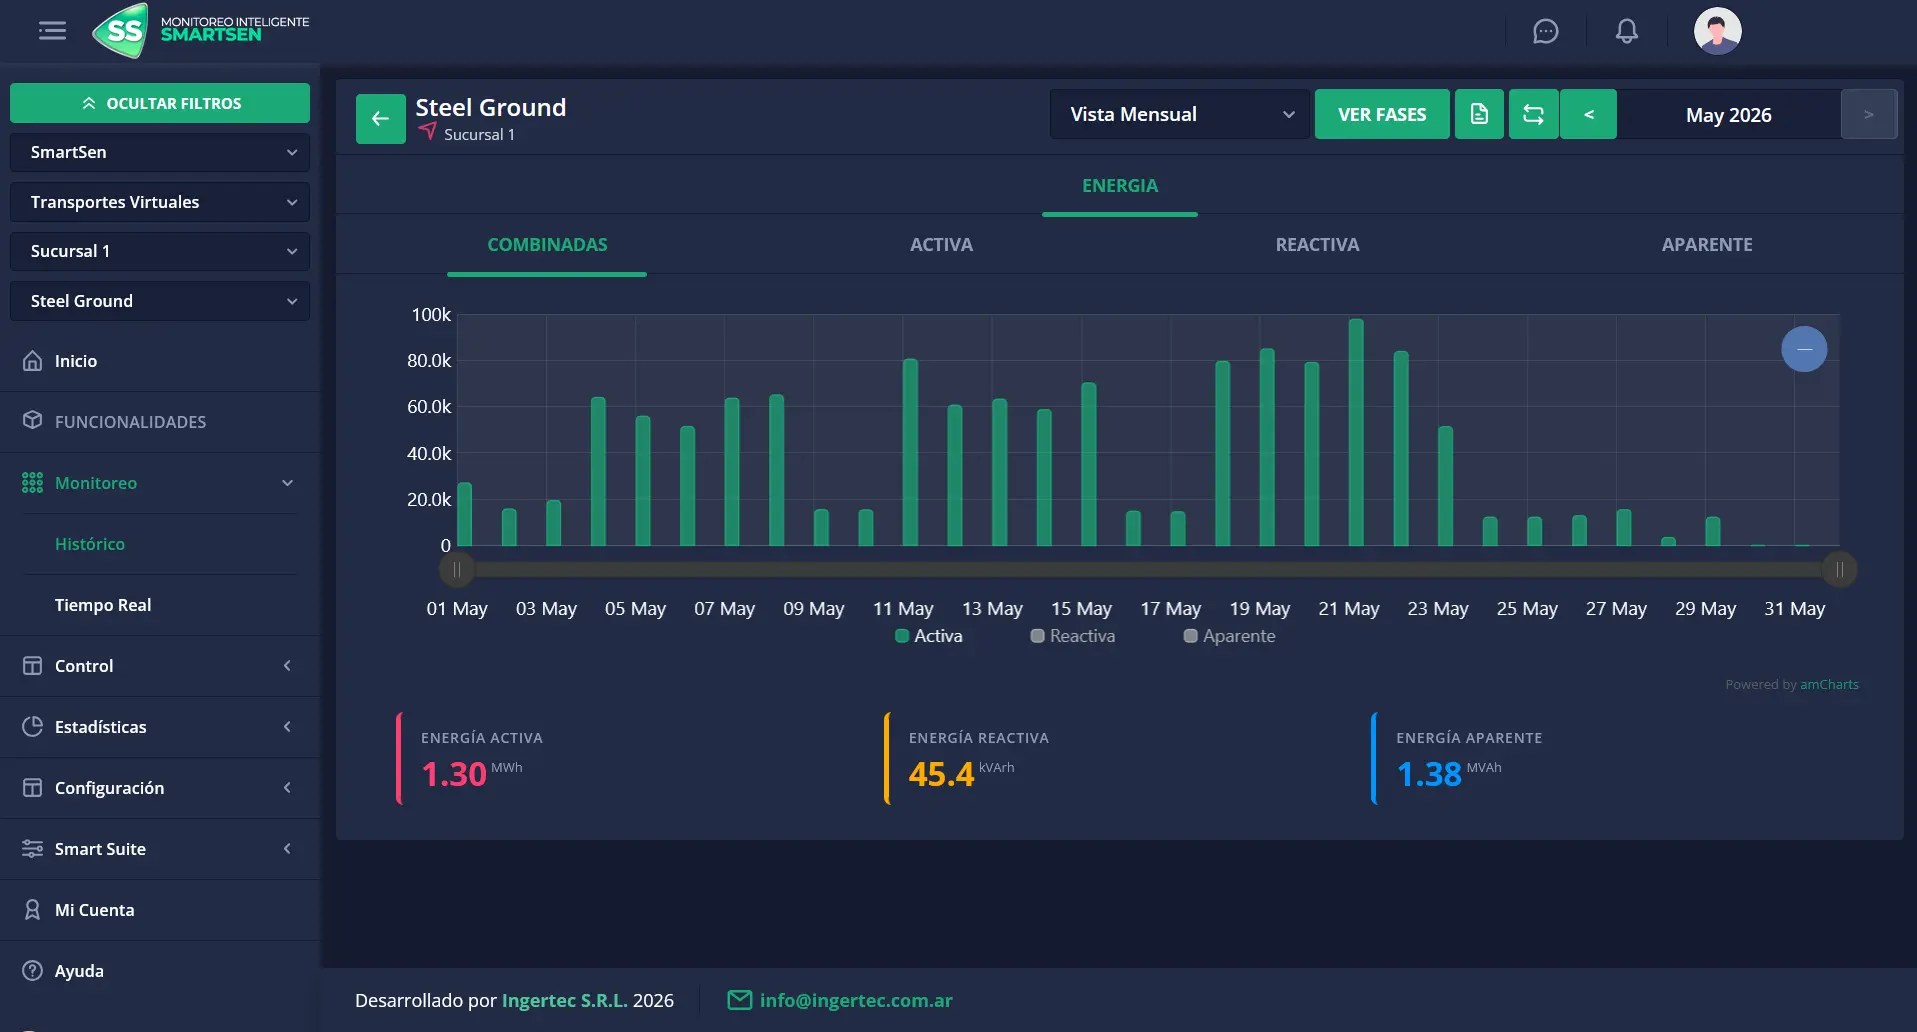Viewport: 1917px width, 1032px height.
Task: Open the Ingertec S.R.L. link
Action: (x=565, y=1000)
